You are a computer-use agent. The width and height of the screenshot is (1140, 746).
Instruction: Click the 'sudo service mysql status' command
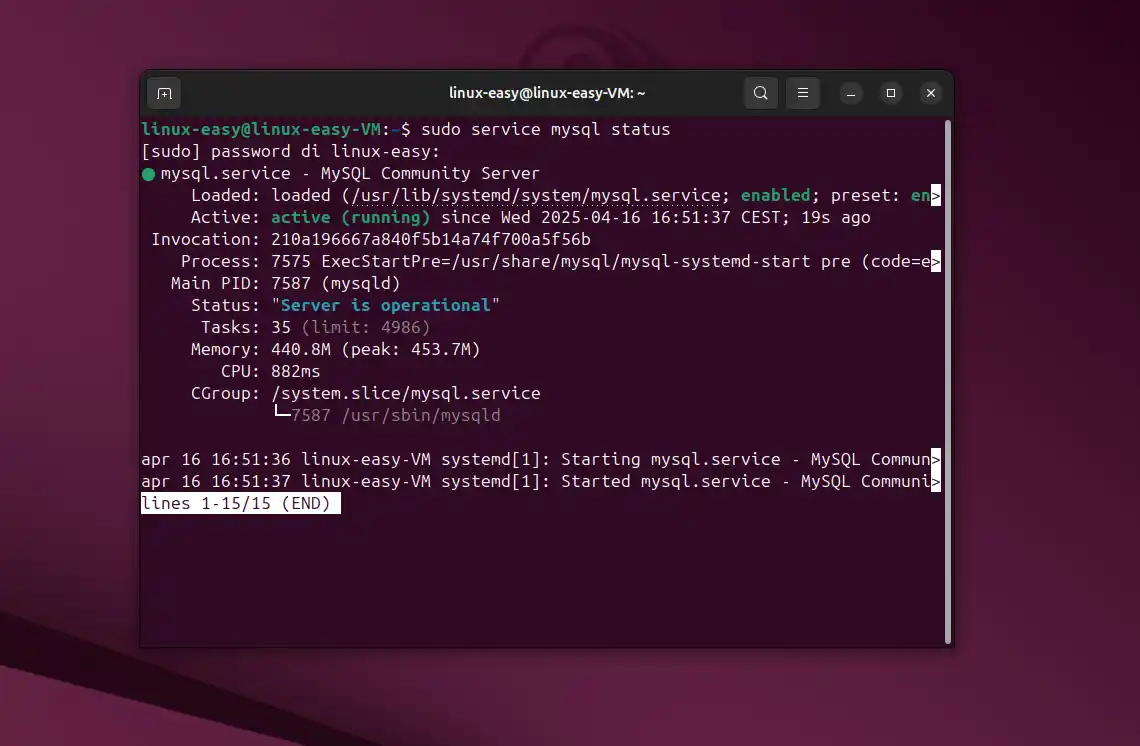pyautogui.click(x=545, y=129)
